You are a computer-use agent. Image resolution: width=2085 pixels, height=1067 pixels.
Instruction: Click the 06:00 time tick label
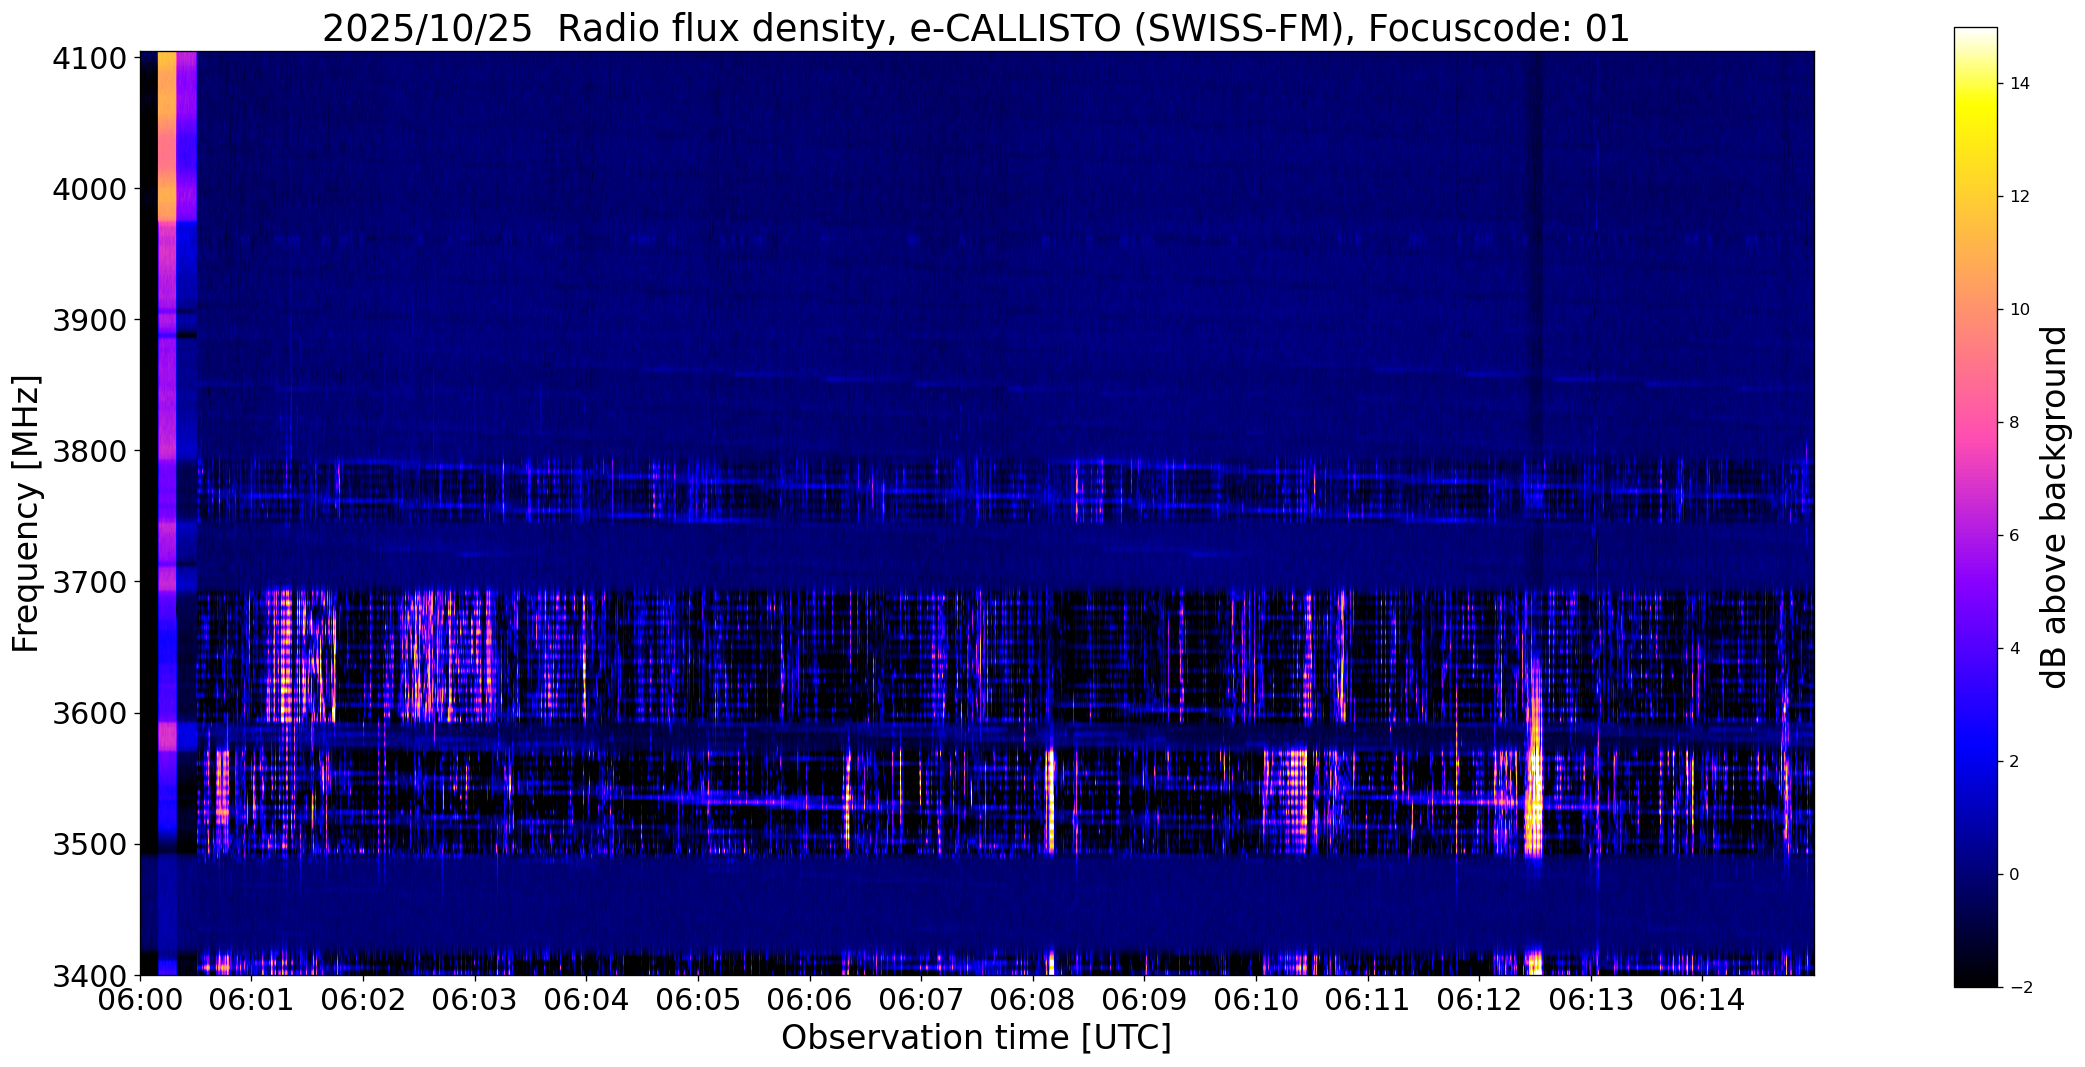(x=140, y=1000)
